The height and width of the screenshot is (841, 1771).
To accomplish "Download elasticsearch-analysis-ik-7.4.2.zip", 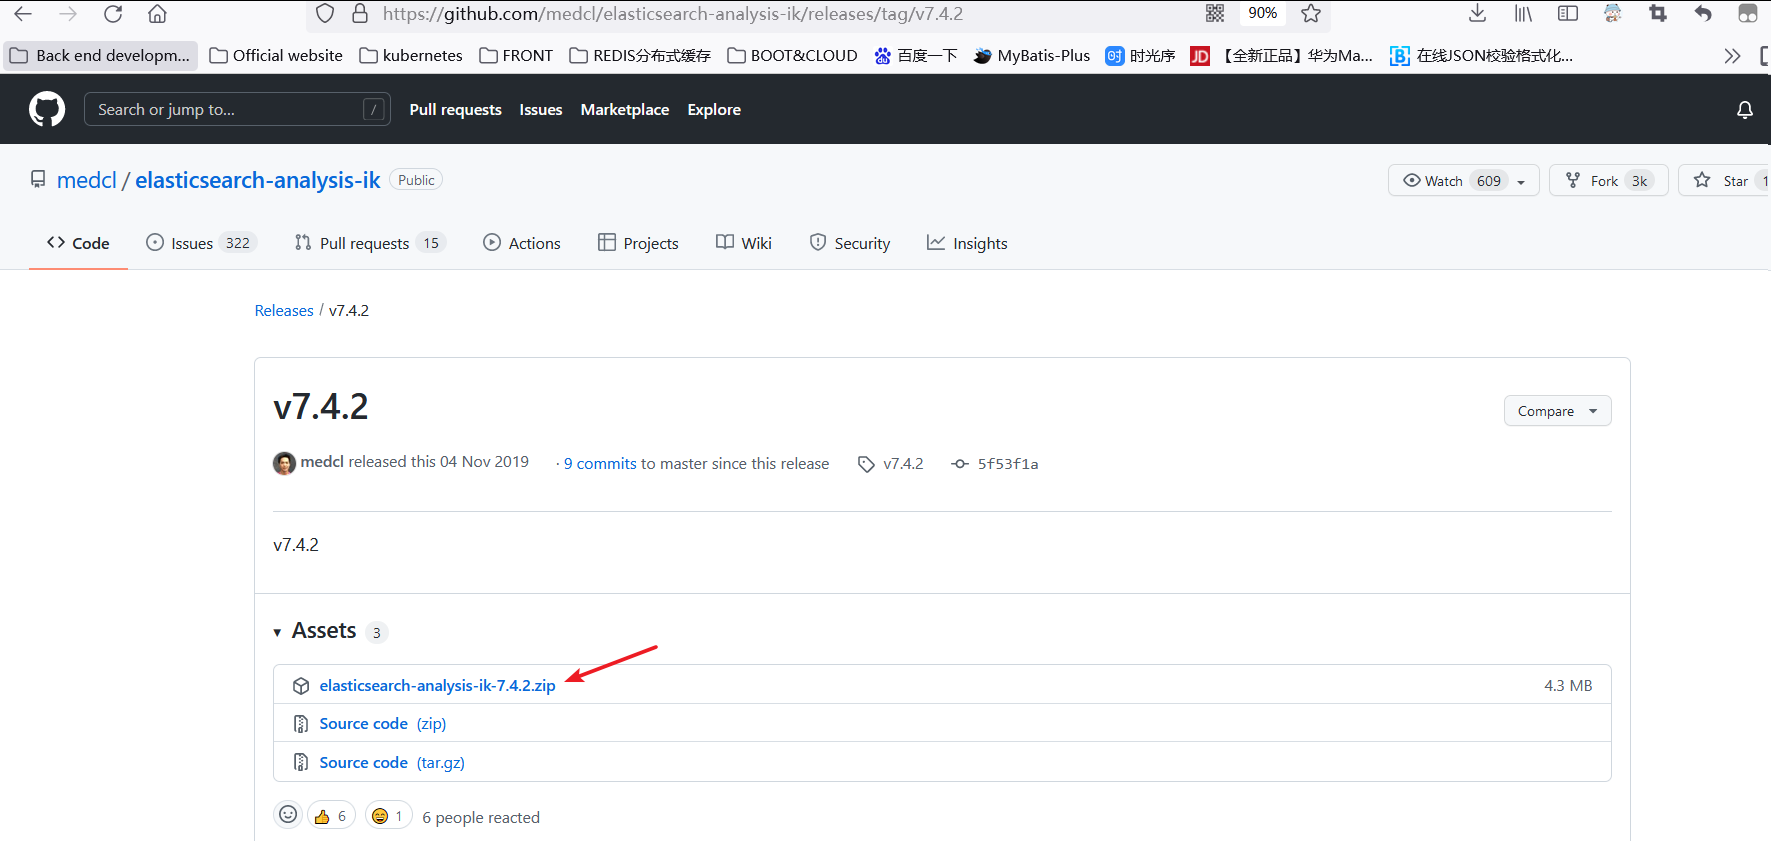I will point(437,686).
